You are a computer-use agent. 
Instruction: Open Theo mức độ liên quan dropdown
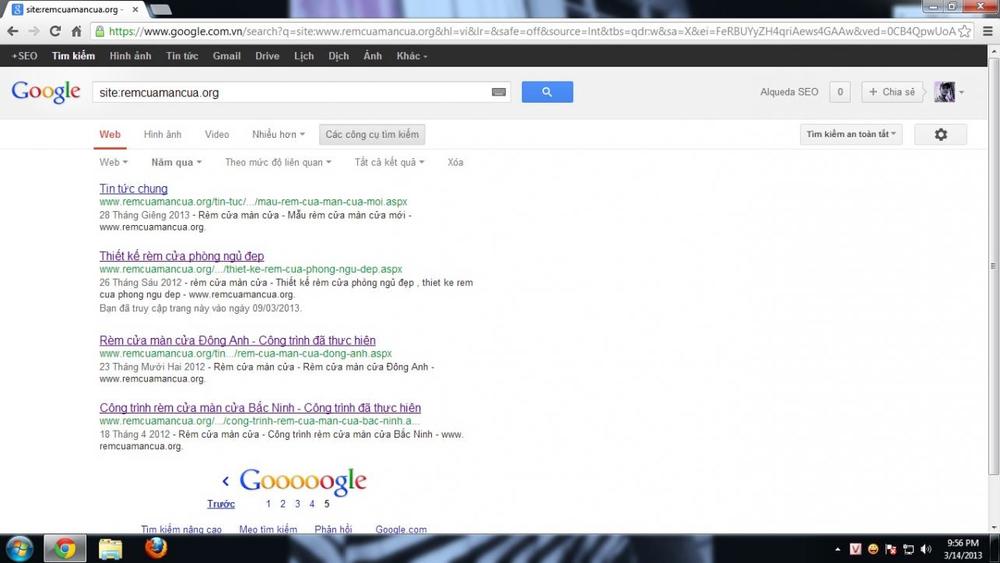(x=278, y=163)
